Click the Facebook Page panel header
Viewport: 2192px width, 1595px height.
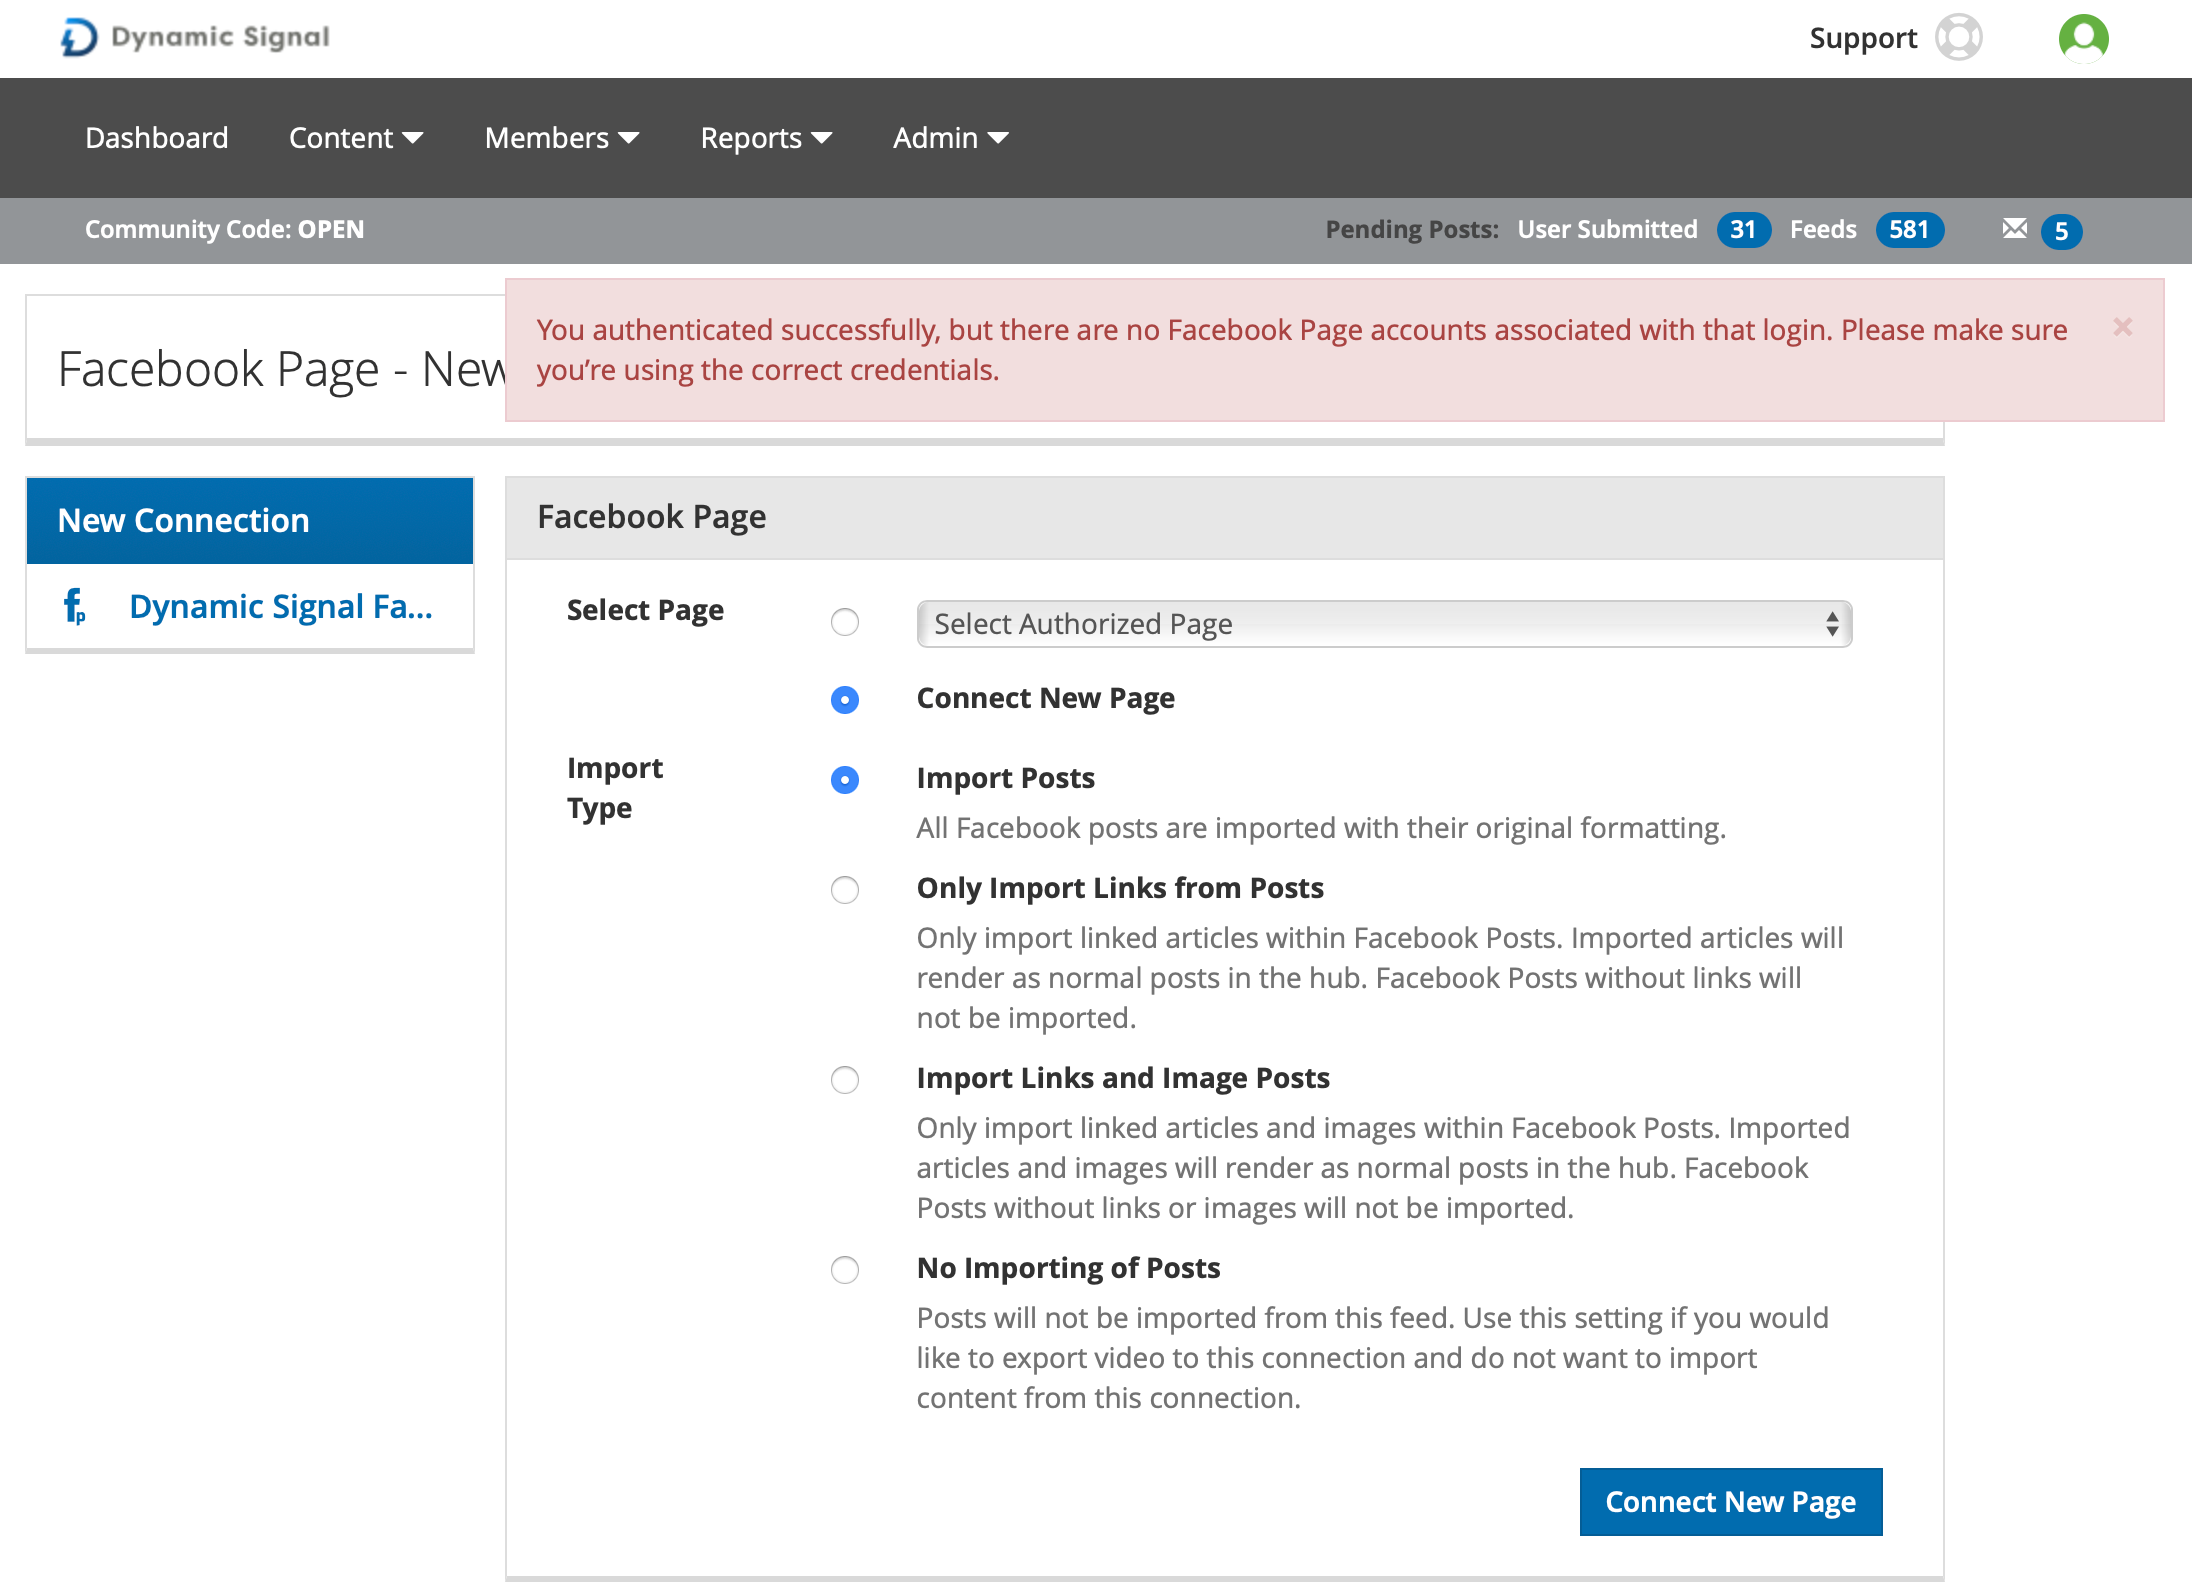pos(1224,518)
